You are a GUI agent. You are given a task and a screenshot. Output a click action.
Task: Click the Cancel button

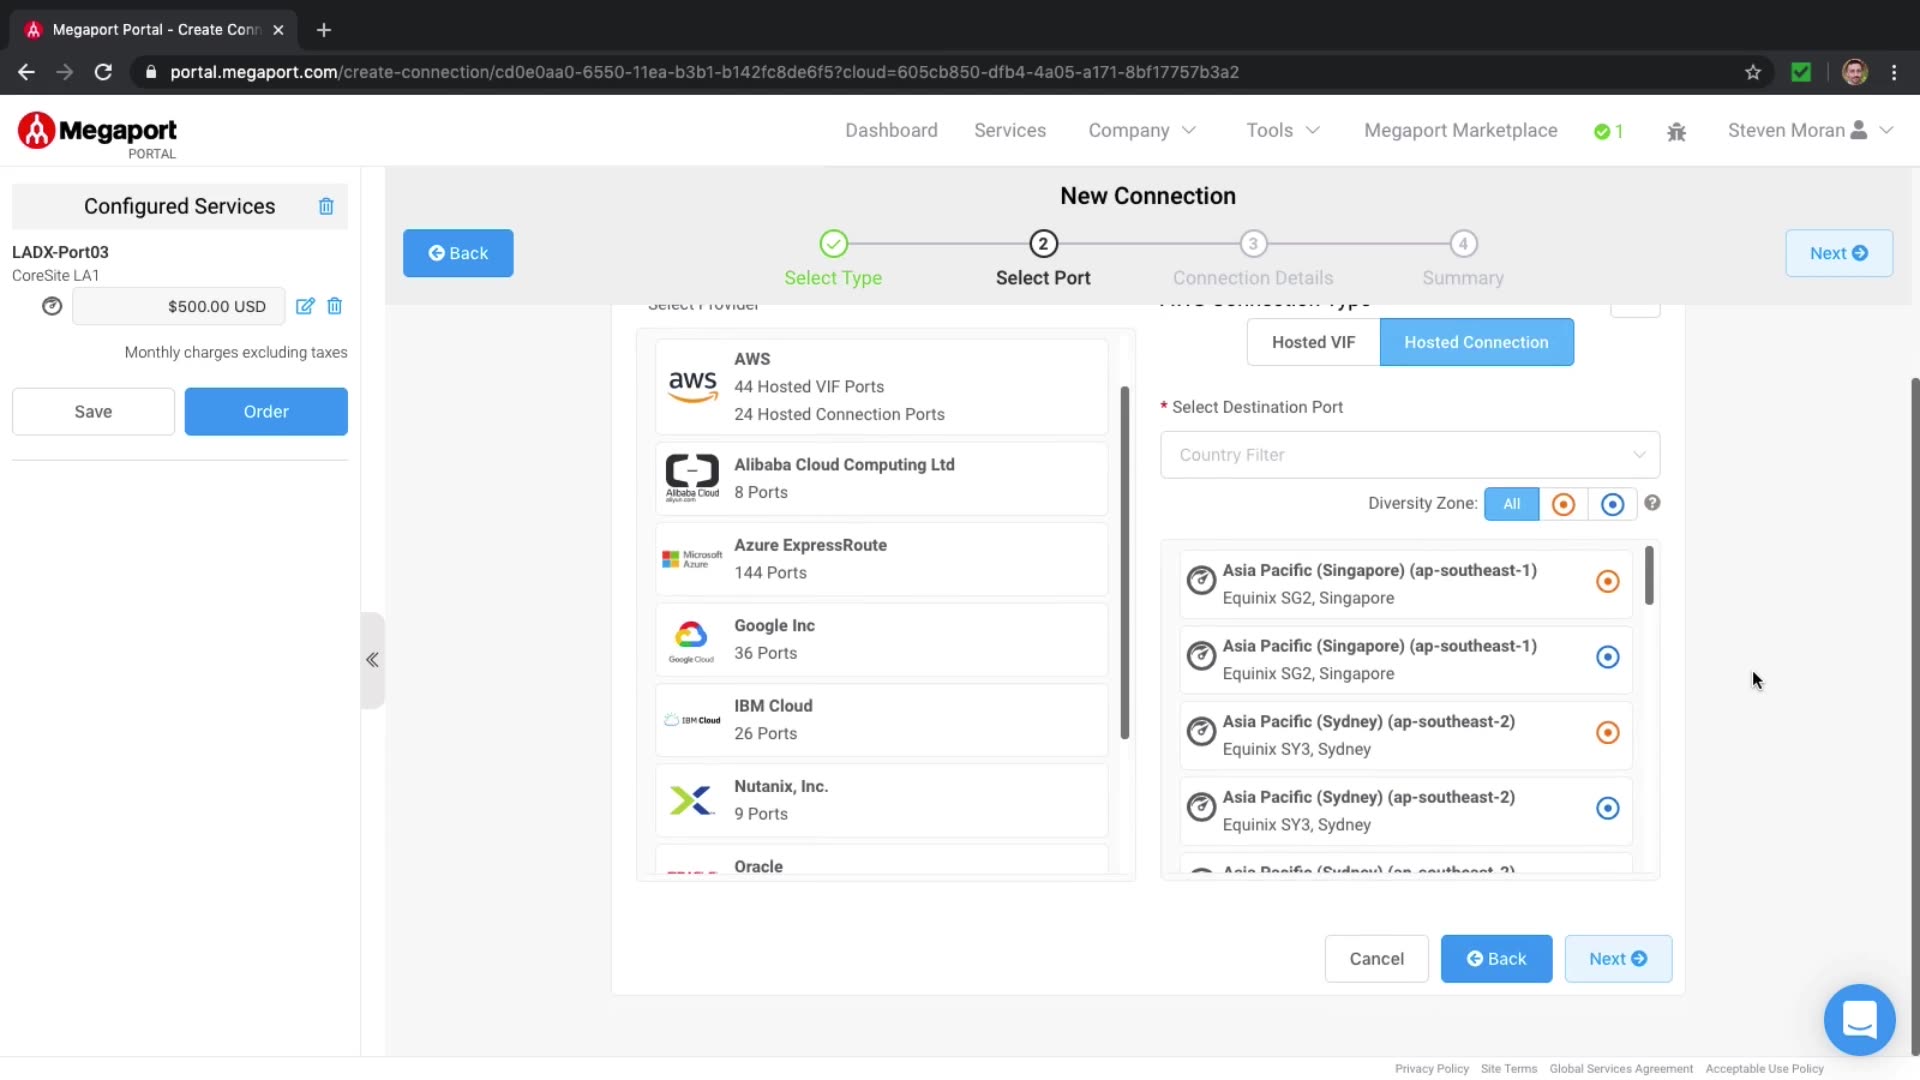[x=1376, y=959]
